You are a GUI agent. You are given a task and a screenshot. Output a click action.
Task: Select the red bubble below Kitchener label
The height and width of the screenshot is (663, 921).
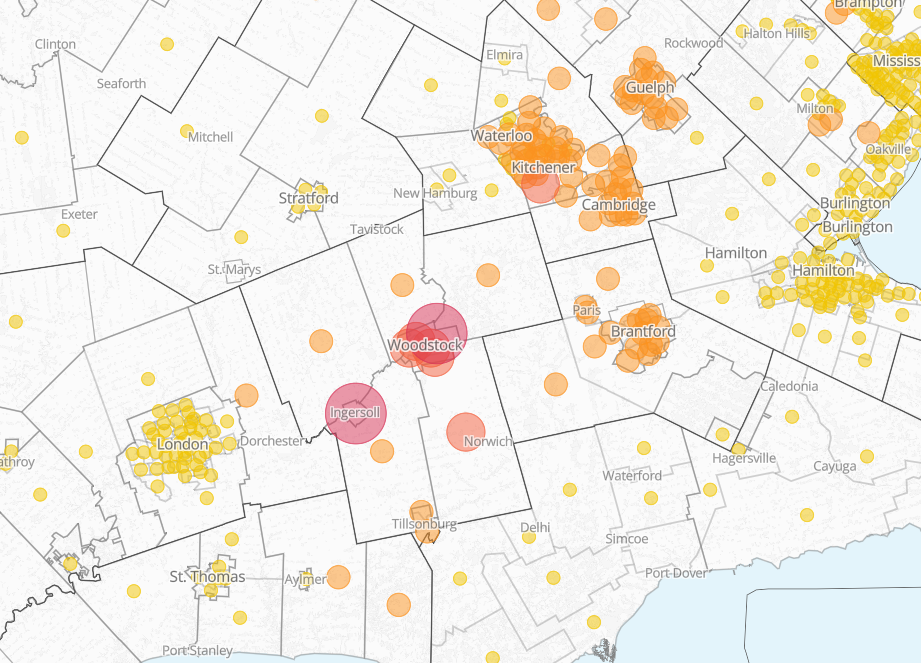click(541, 185)
